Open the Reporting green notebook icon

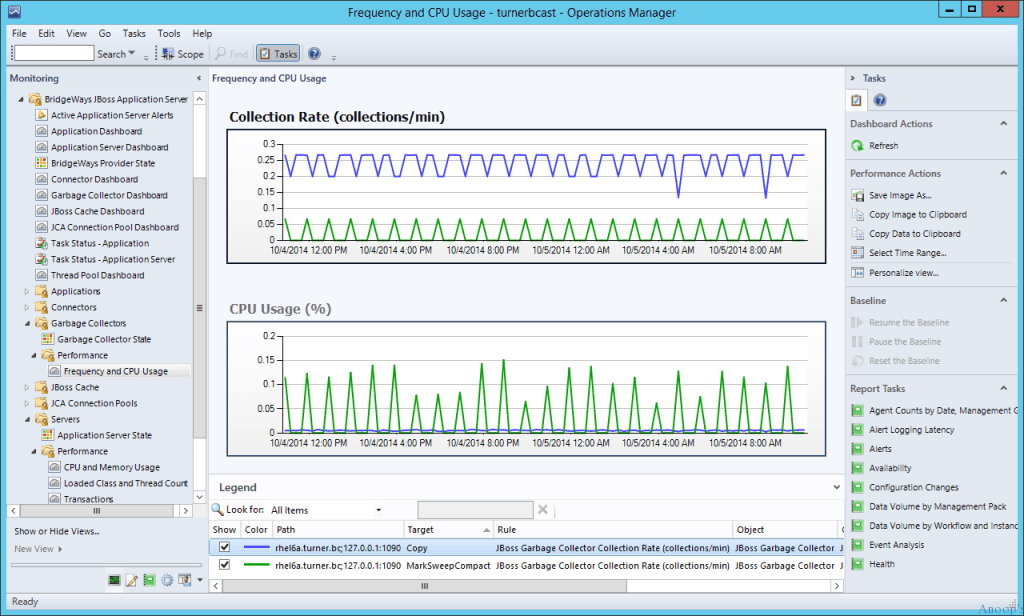click(x=149, y=580)
